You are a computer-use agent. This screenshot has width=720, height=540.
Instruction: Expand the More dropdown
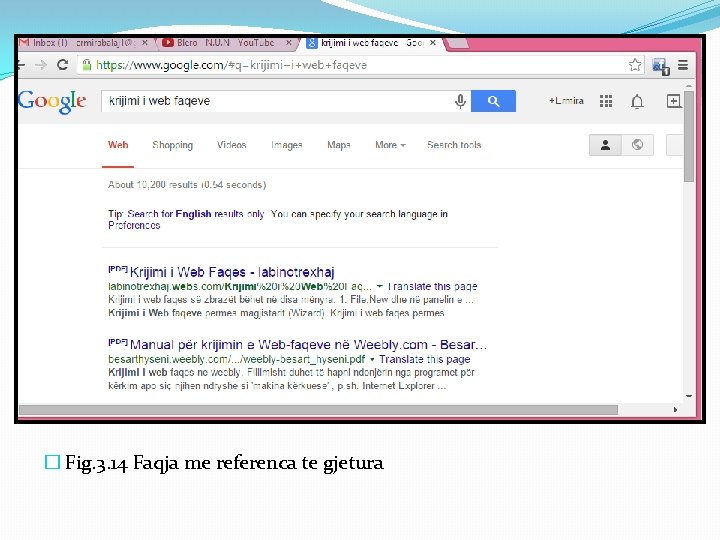tap(390, 145)
